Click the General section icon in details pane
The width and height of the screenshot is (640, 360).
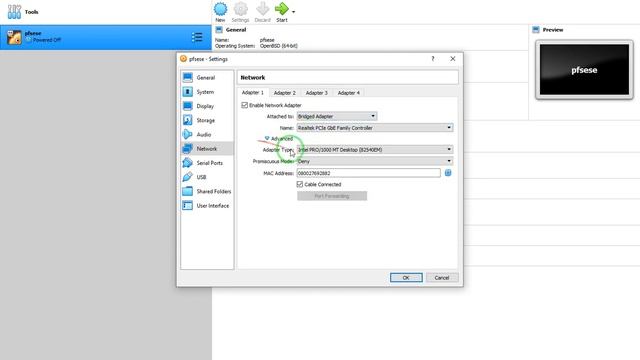[219, 30]
